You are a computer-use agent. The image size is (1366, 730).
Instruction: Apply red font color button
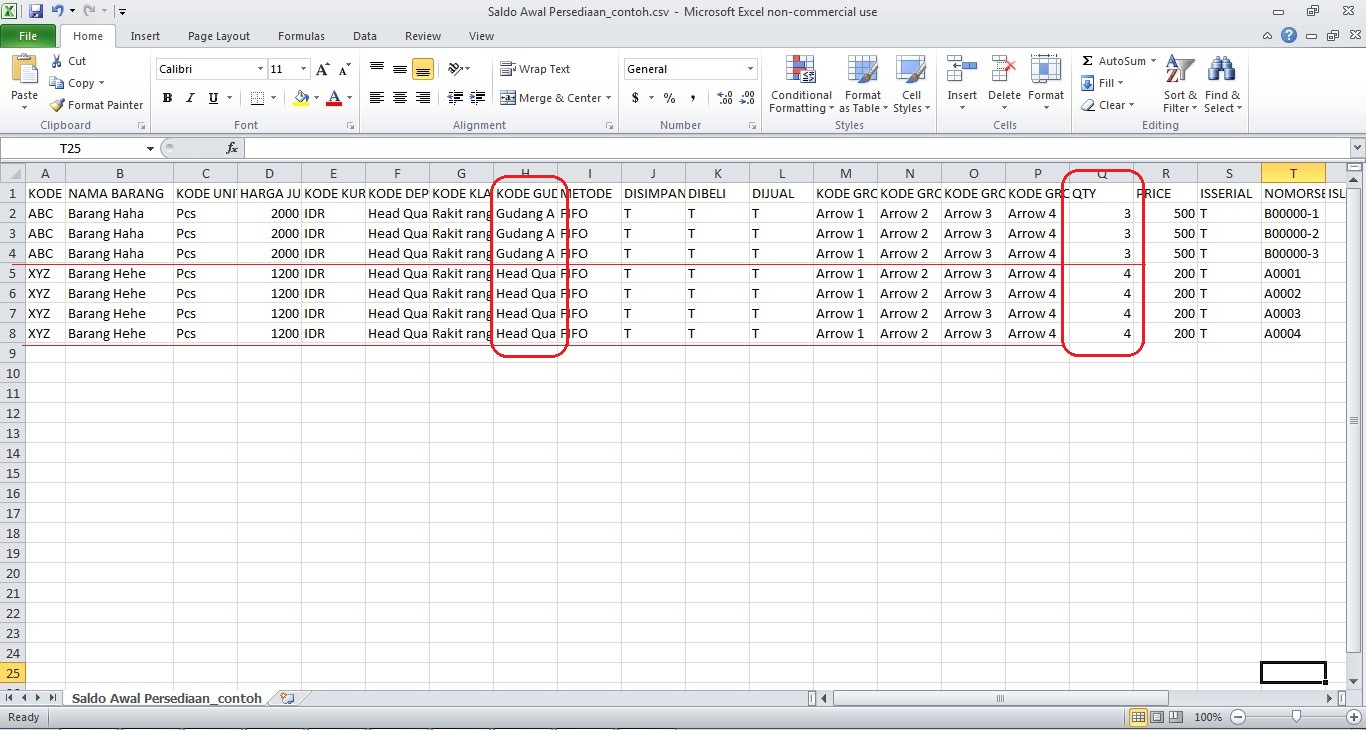click(x=334, y=98)
